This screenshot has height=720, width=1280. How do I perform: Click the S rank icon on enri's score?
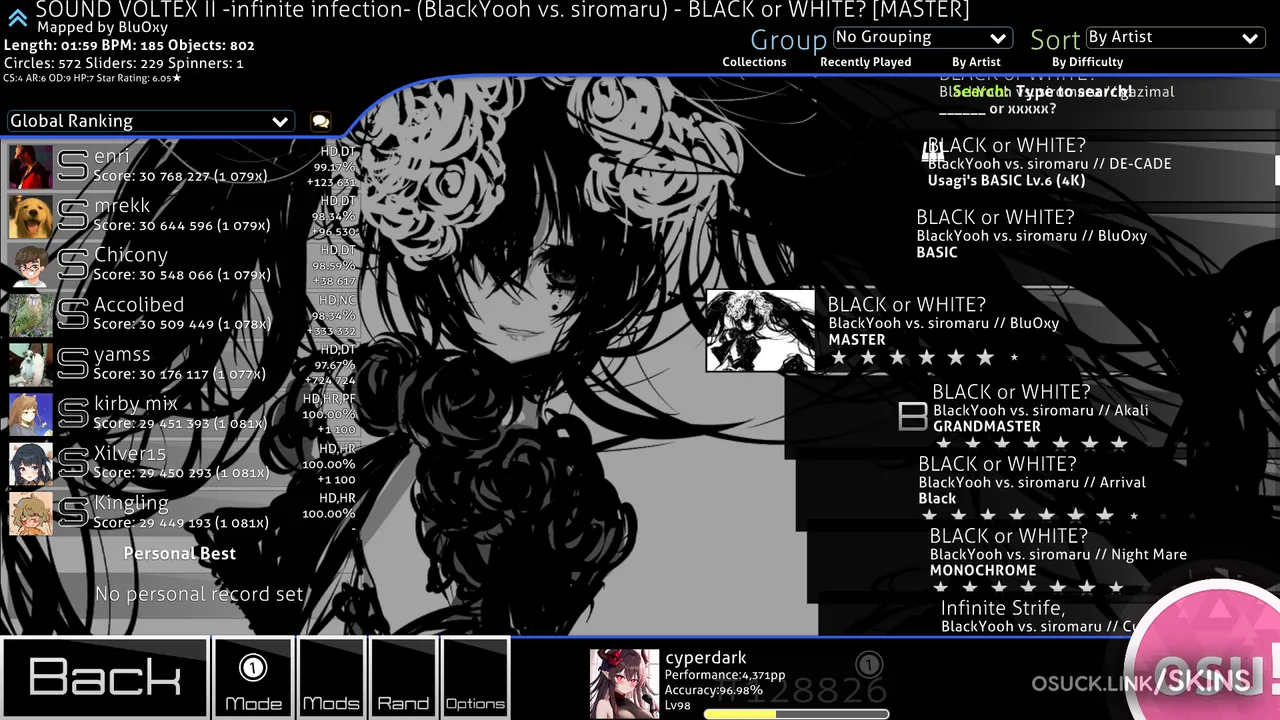[x=73, y=166]
